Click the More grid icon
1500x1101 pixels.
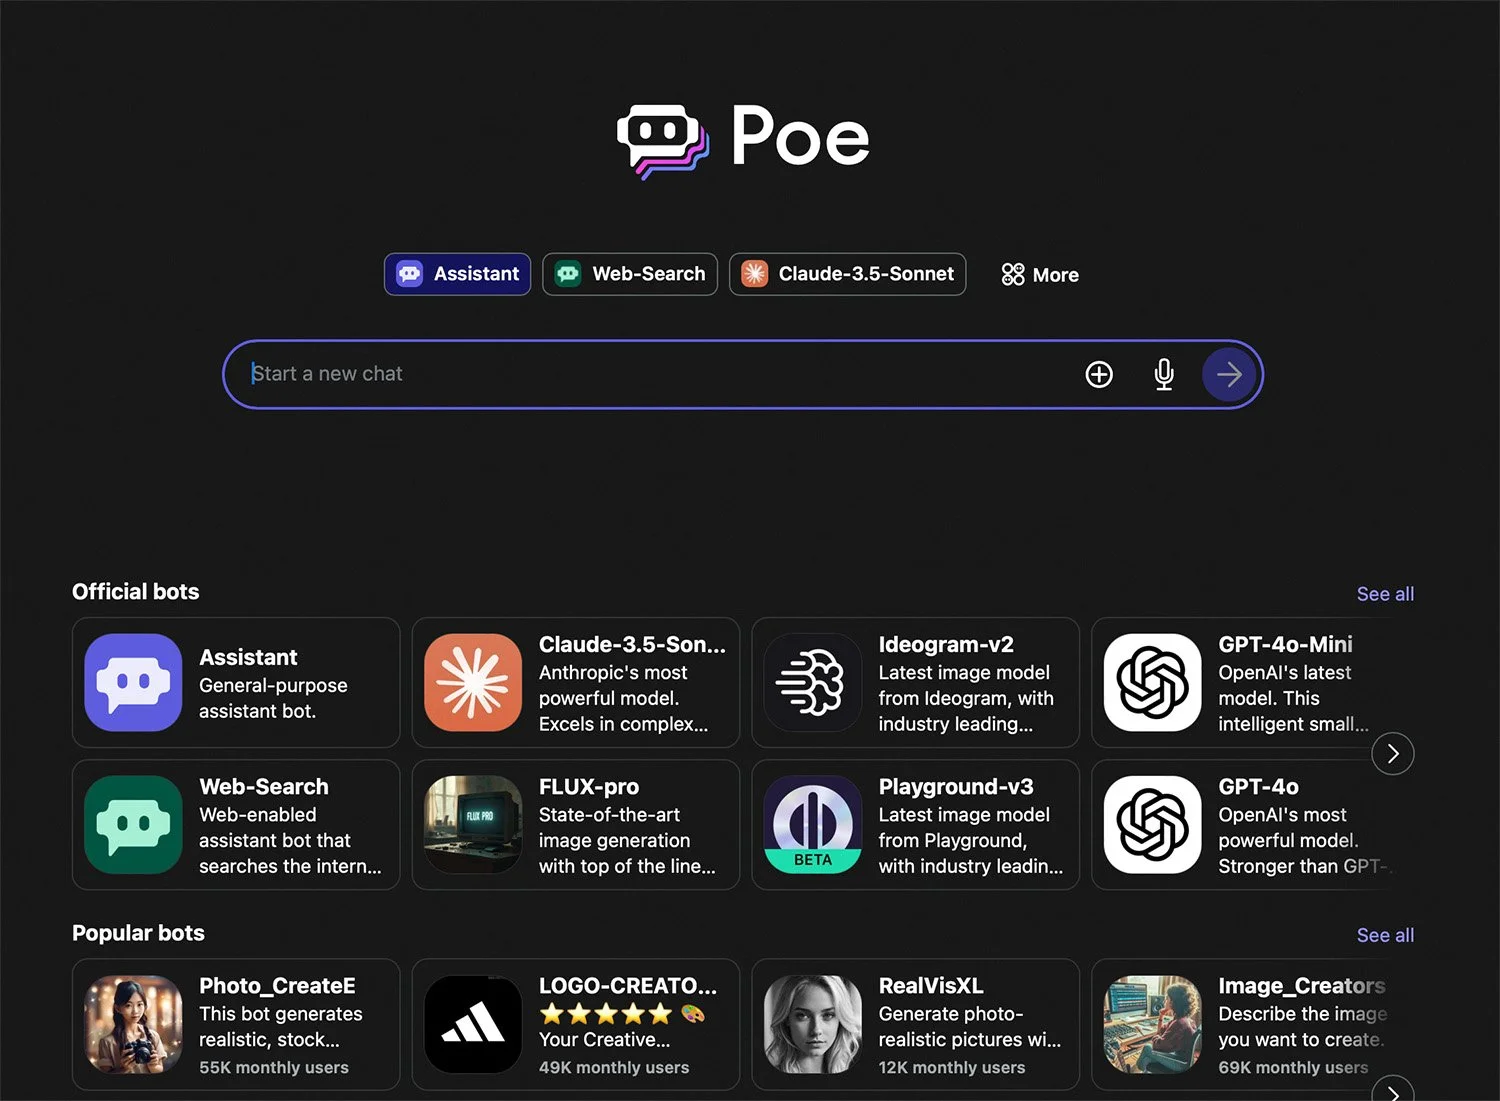(1013, 274)
